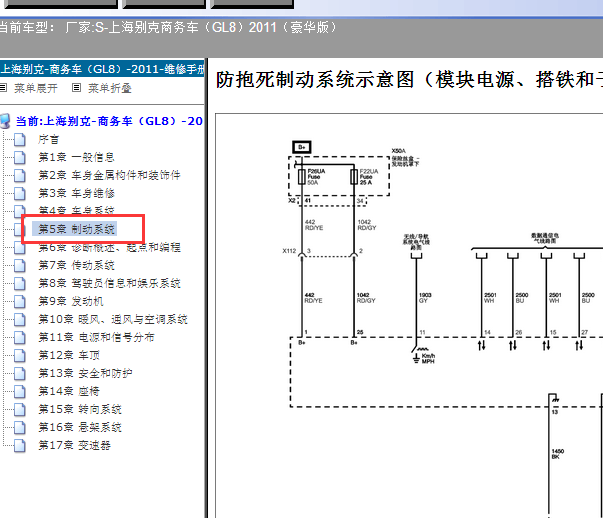The image size is (603, 518).
Task: Click the 菜单折叠 square icon
Action: pos(77,88)
